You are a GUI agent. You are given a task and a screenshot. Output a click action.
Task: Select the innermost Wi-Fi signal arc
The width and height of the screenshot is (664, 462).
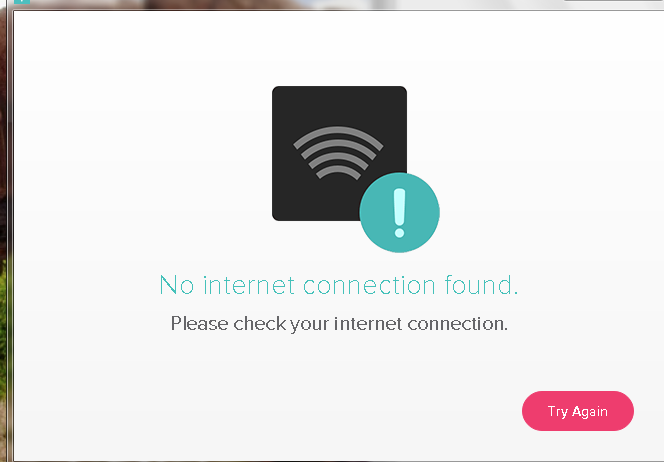pos(338,172)
